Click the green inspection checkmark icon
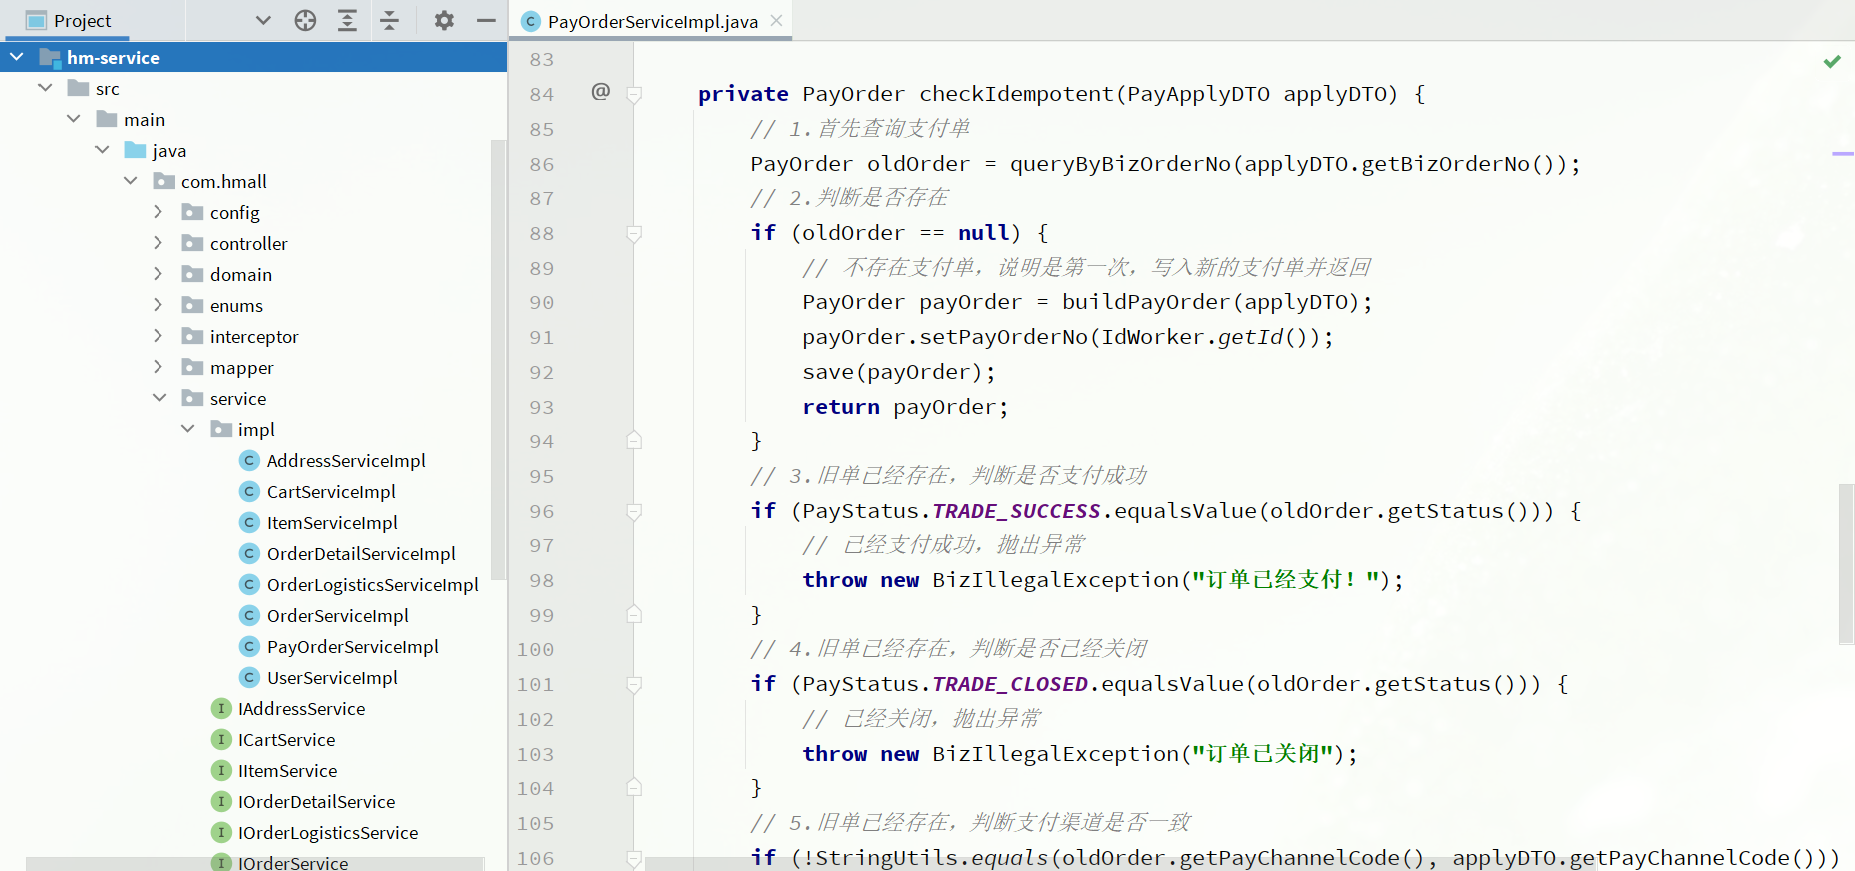This screenshot has width=1855, height=871. [x=1832, y=62]
